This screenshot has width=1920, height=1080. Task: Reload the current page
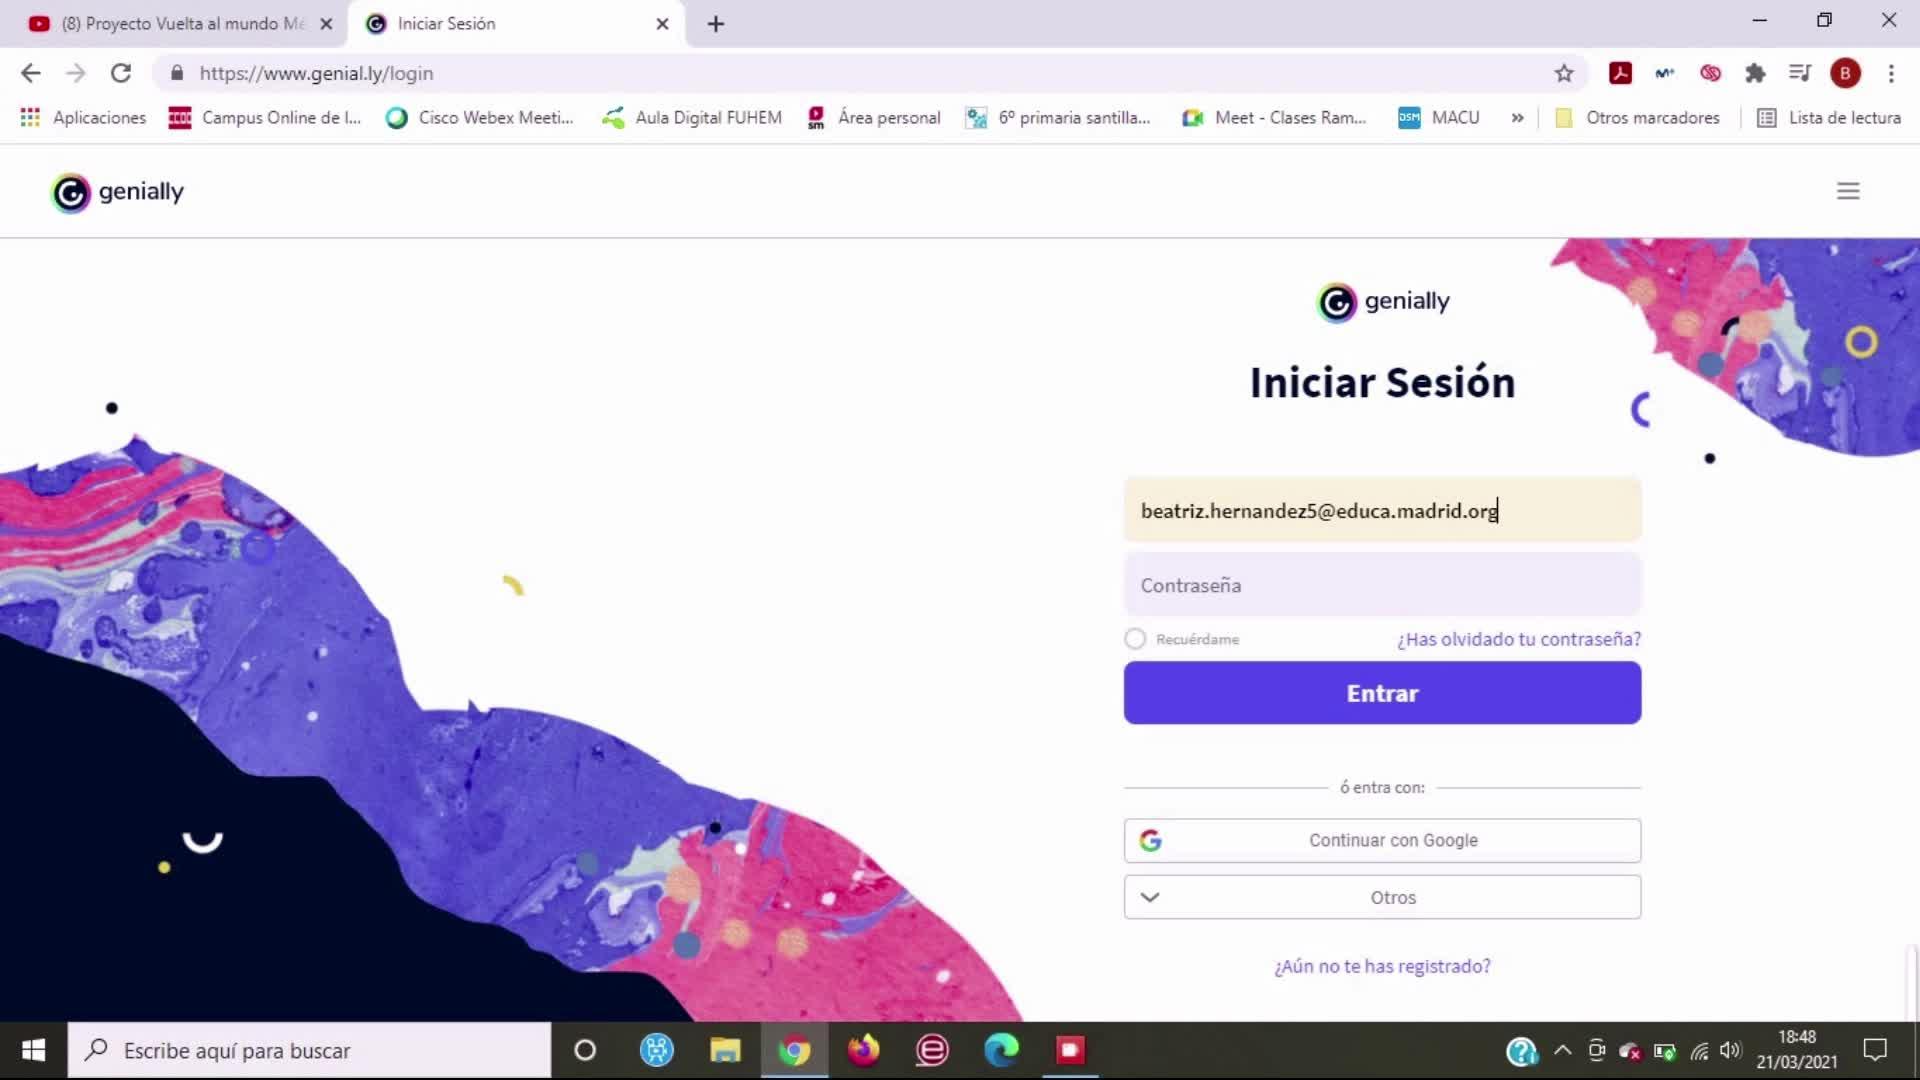click(121, 73)
